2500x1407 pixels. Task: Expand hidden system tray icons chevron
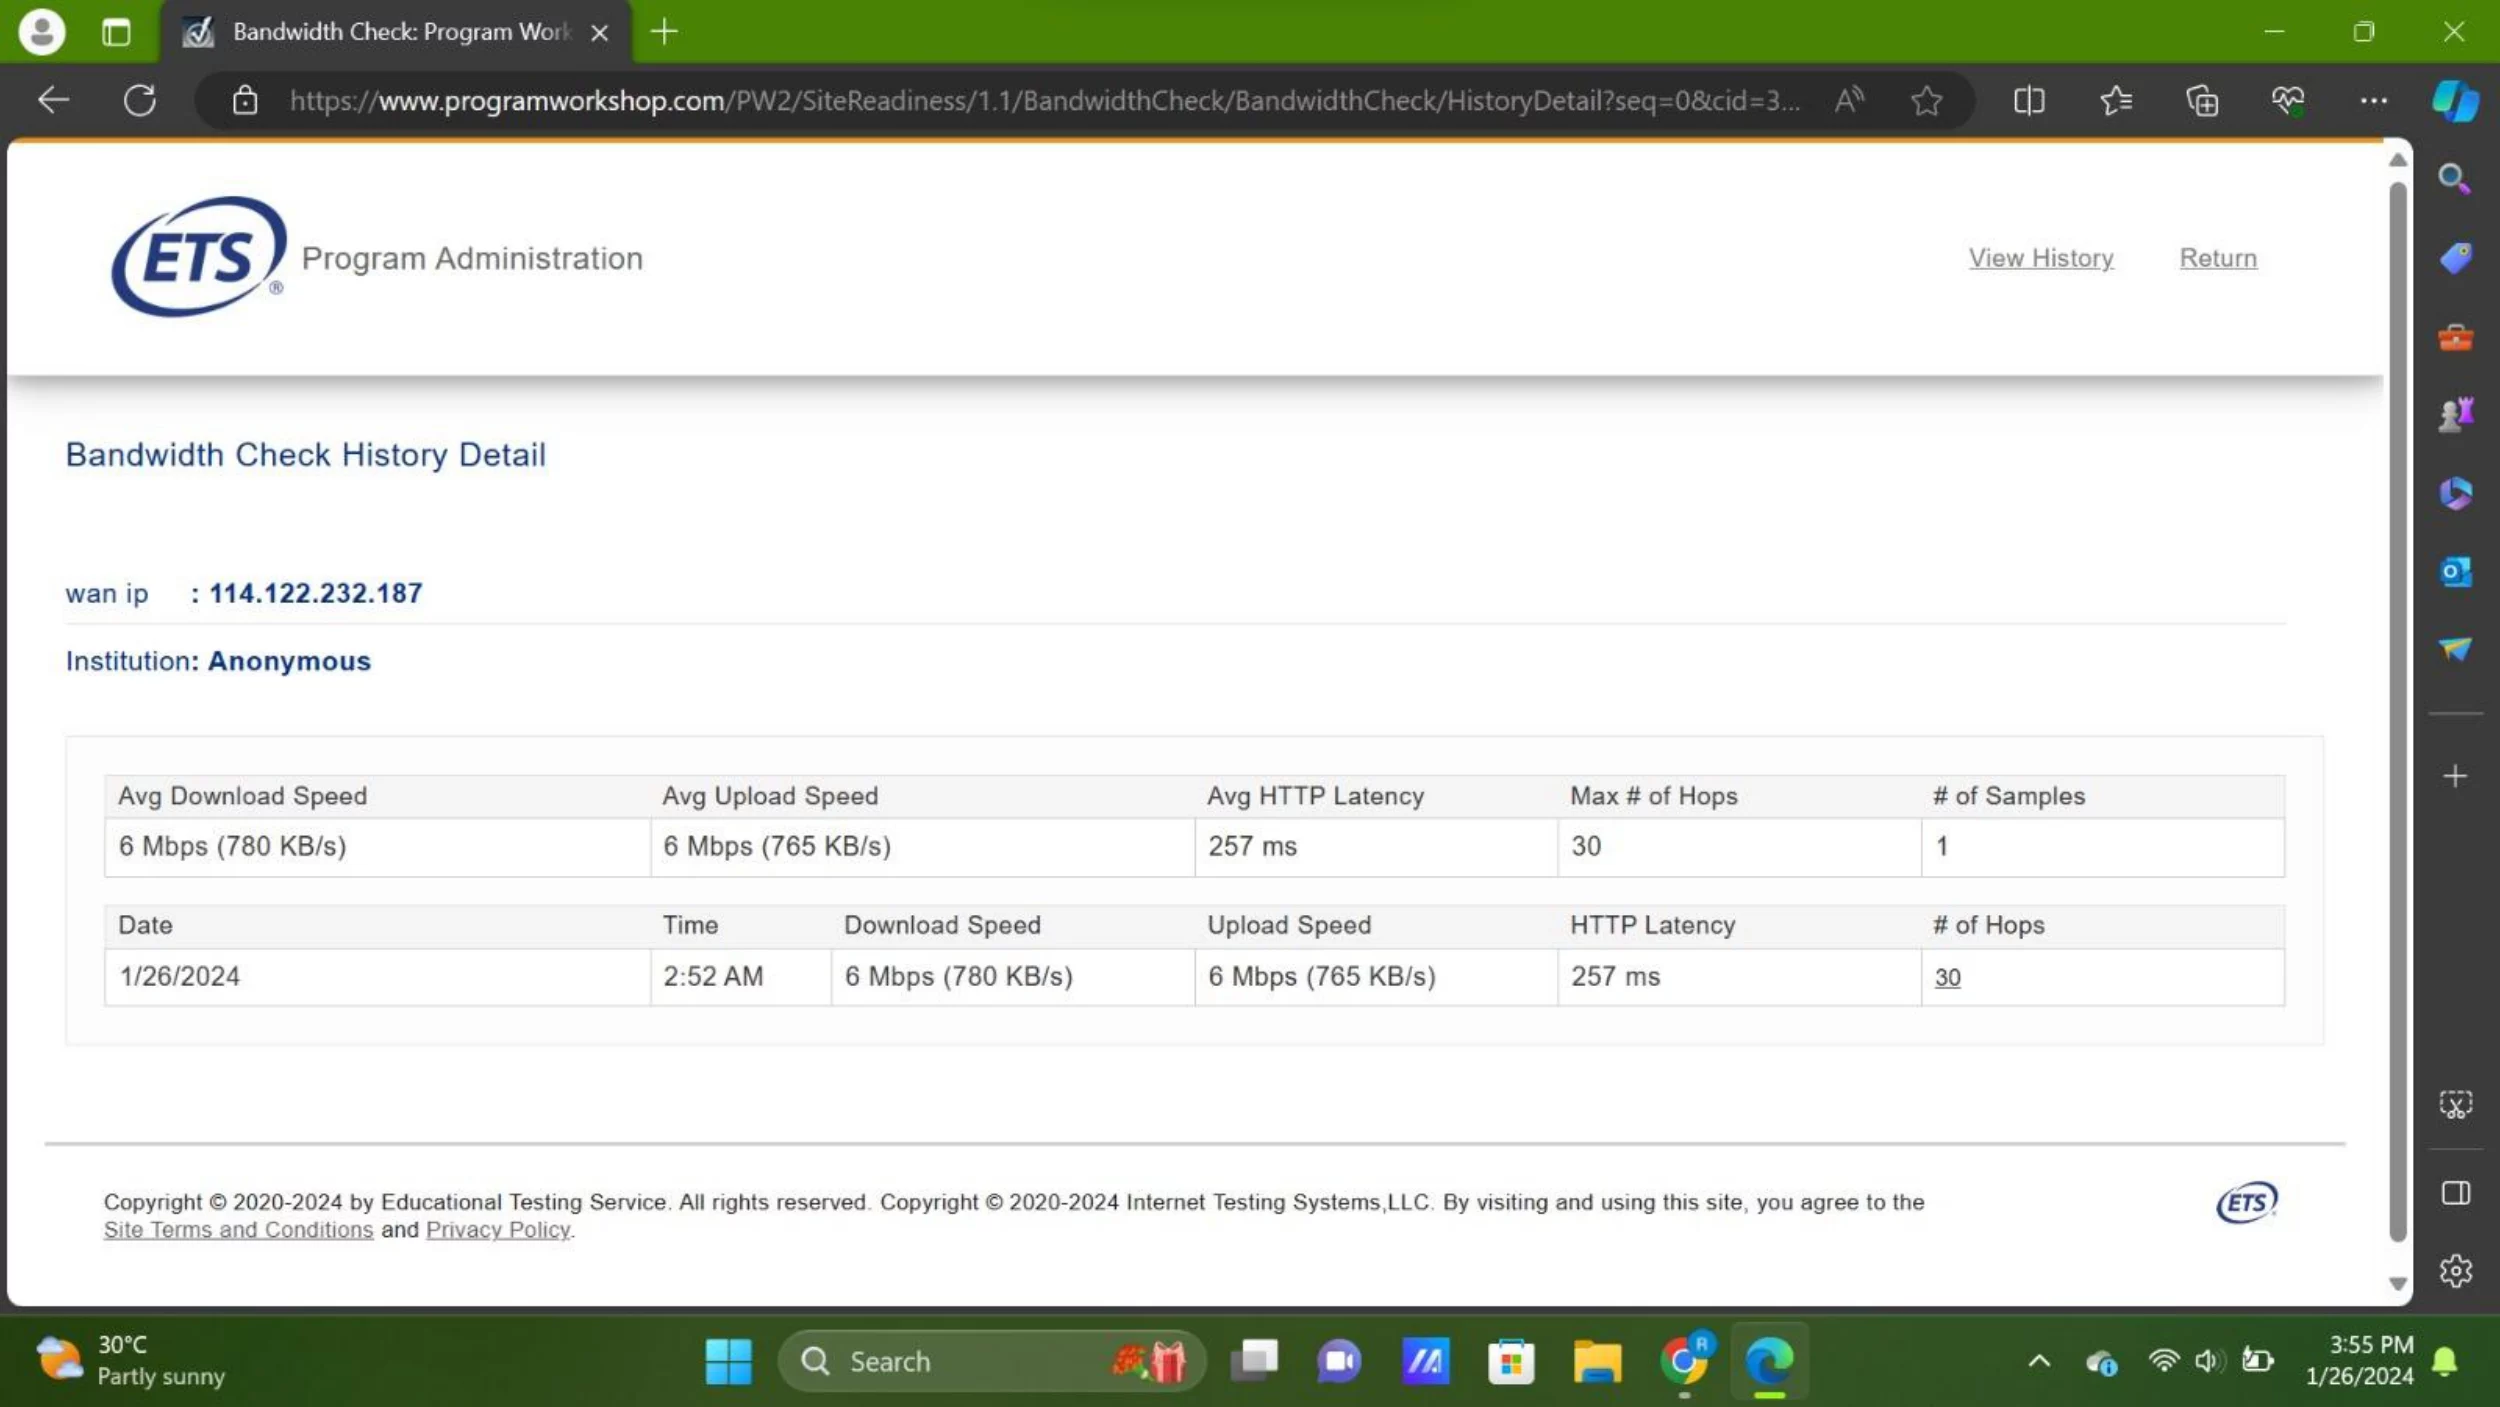tap(2039, 1361)
